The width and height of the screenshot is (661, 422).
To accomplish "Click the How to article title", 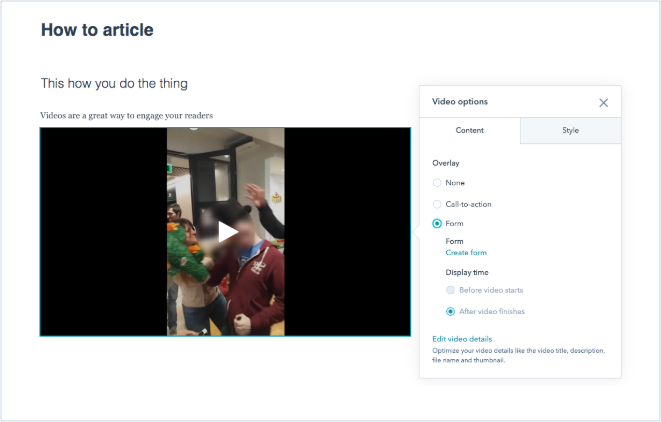I will [97, 30].
